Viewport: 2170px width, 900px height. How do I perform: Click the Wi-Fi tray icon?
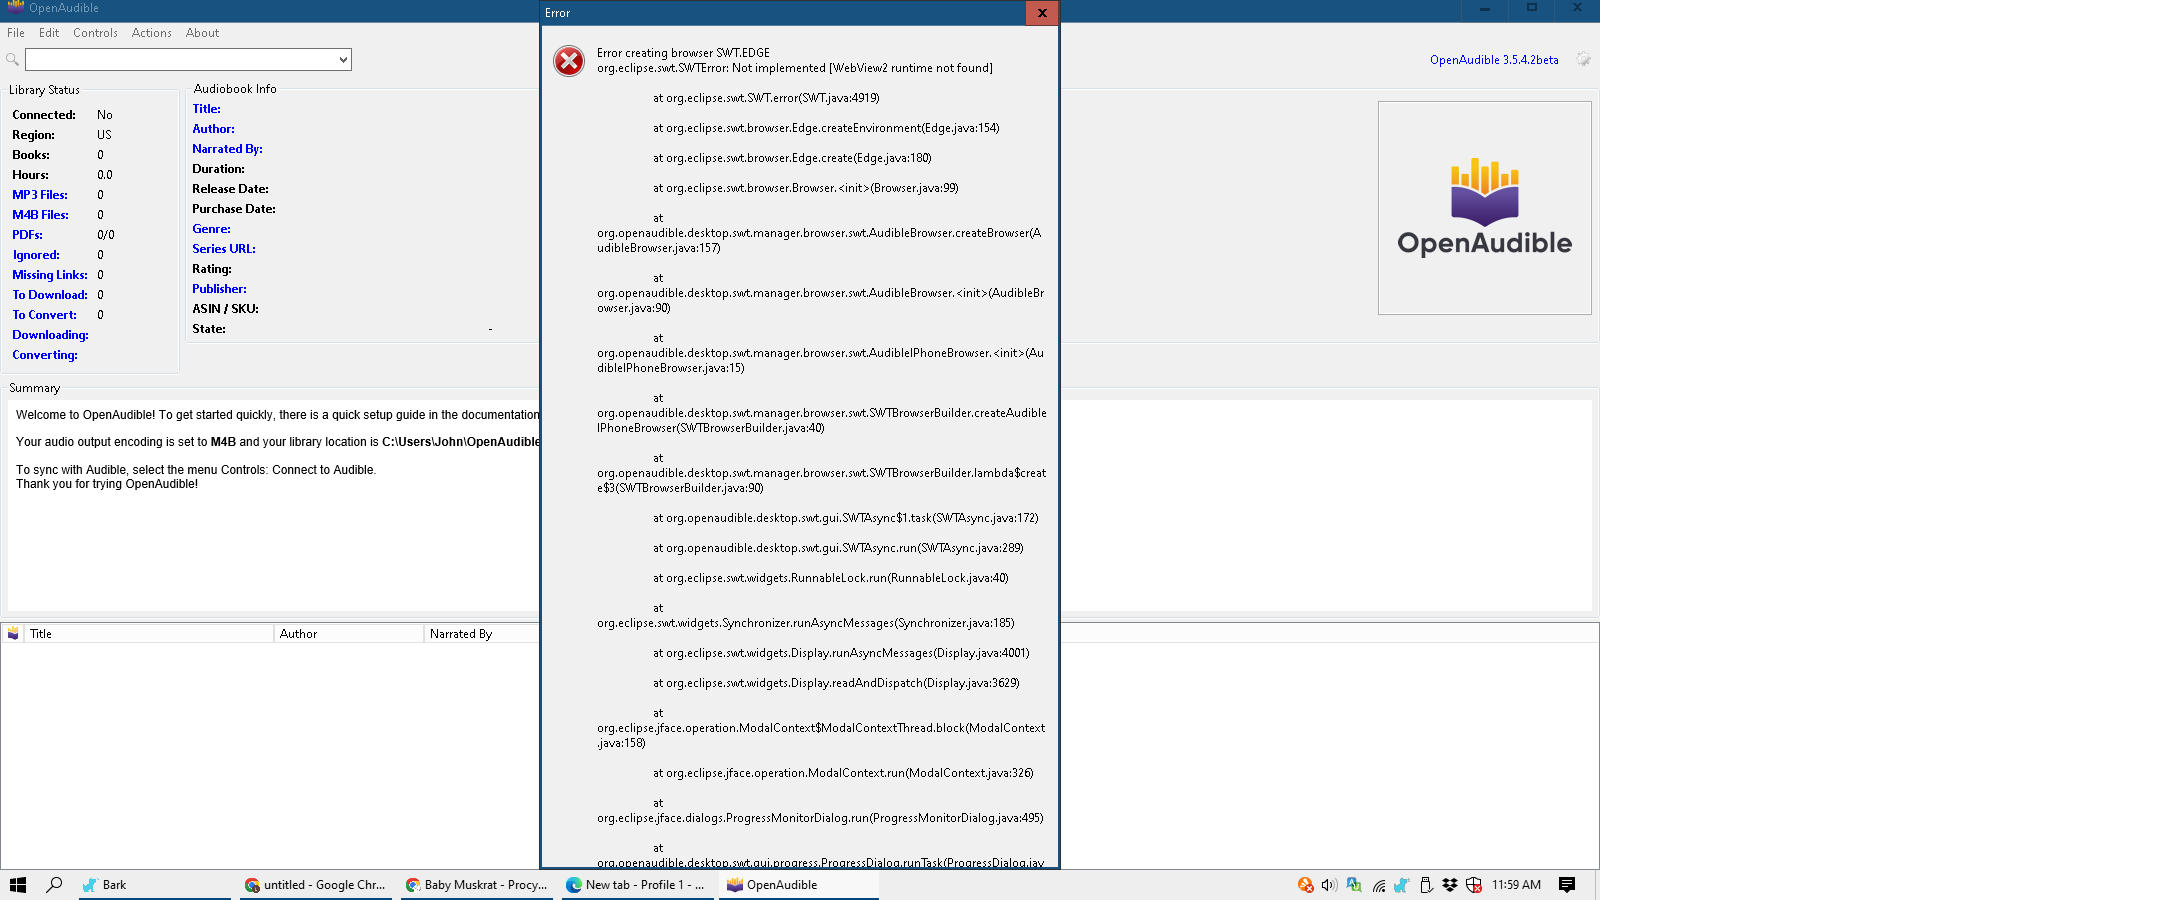coord(1378,885)
